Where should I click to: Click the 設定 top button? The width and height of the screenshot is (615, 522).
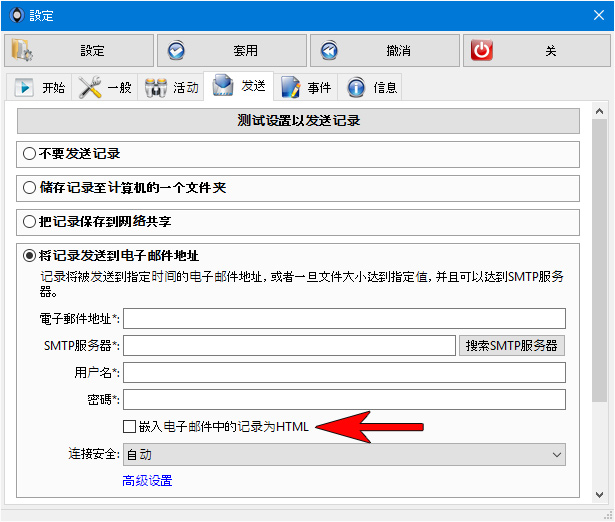pos(79,51)
